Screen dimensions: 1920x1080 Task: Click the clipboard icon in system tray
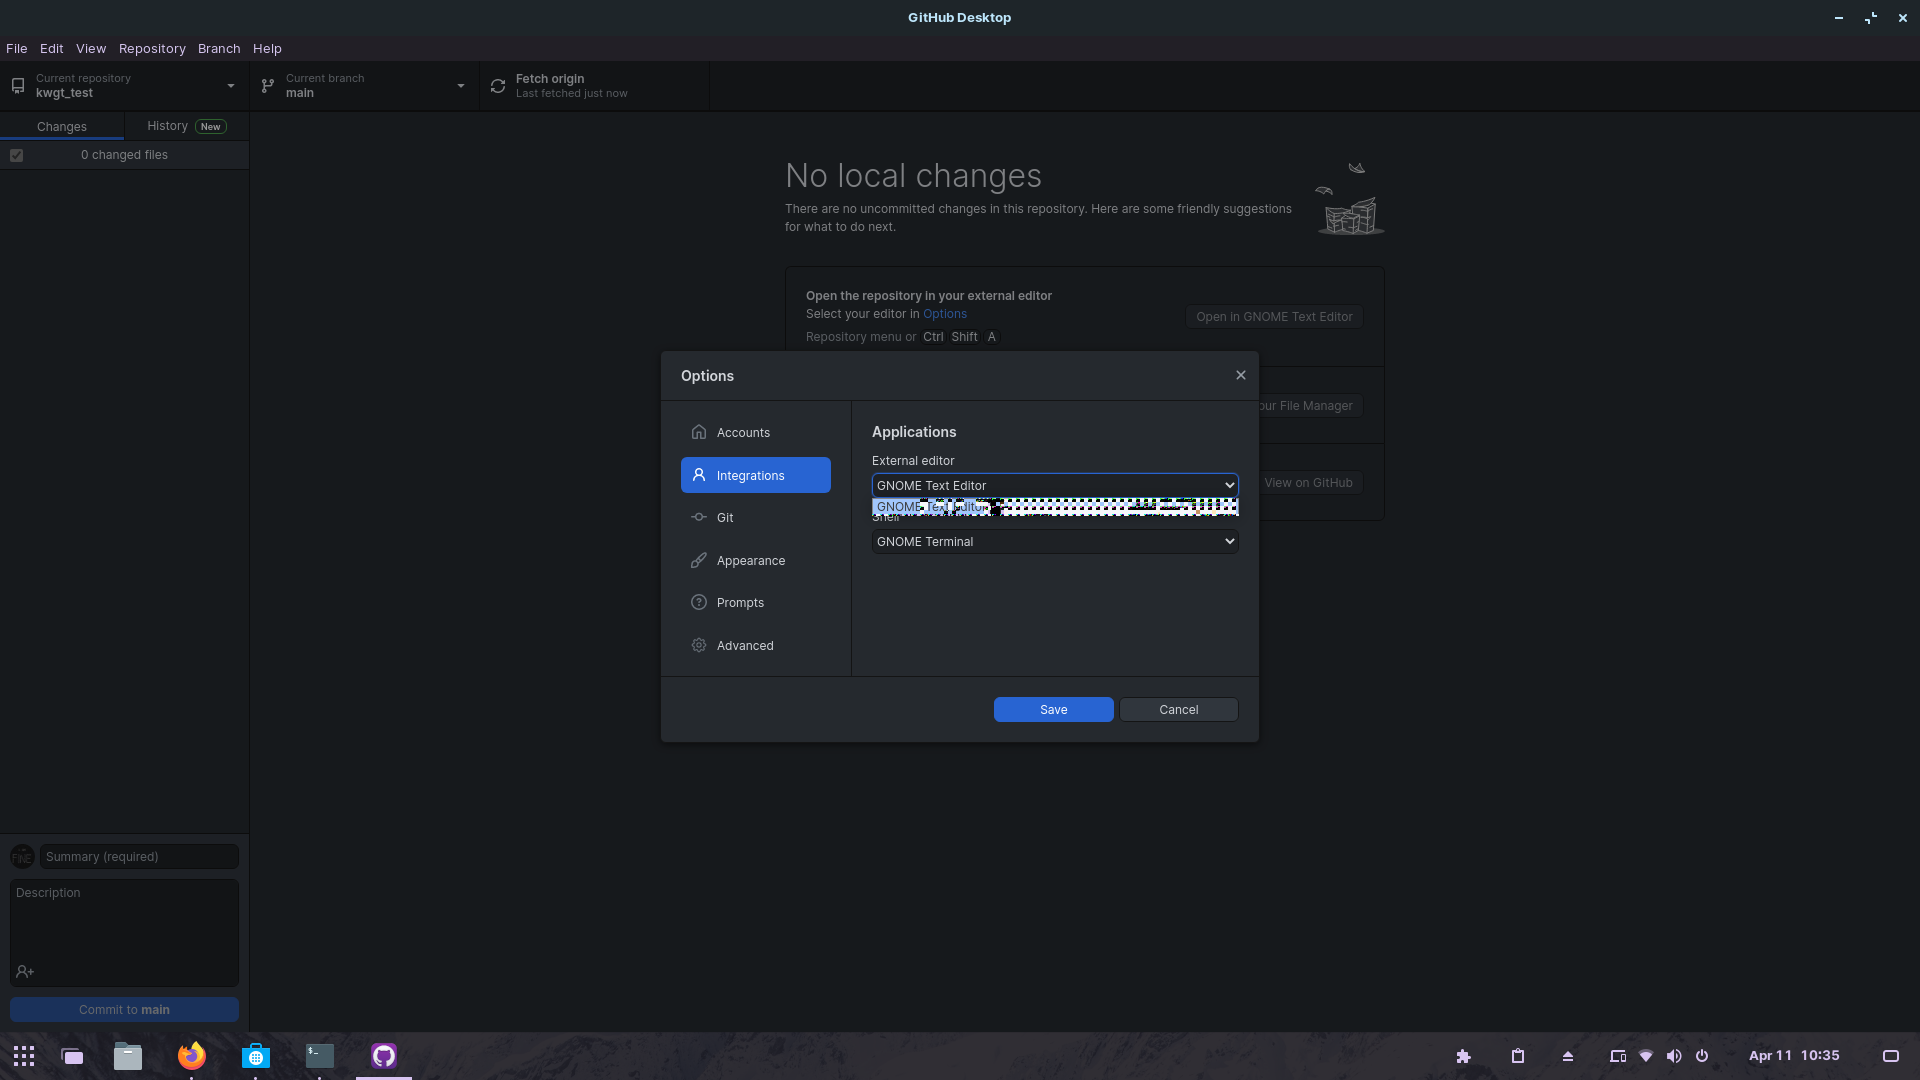[x=1517, y=1056]
